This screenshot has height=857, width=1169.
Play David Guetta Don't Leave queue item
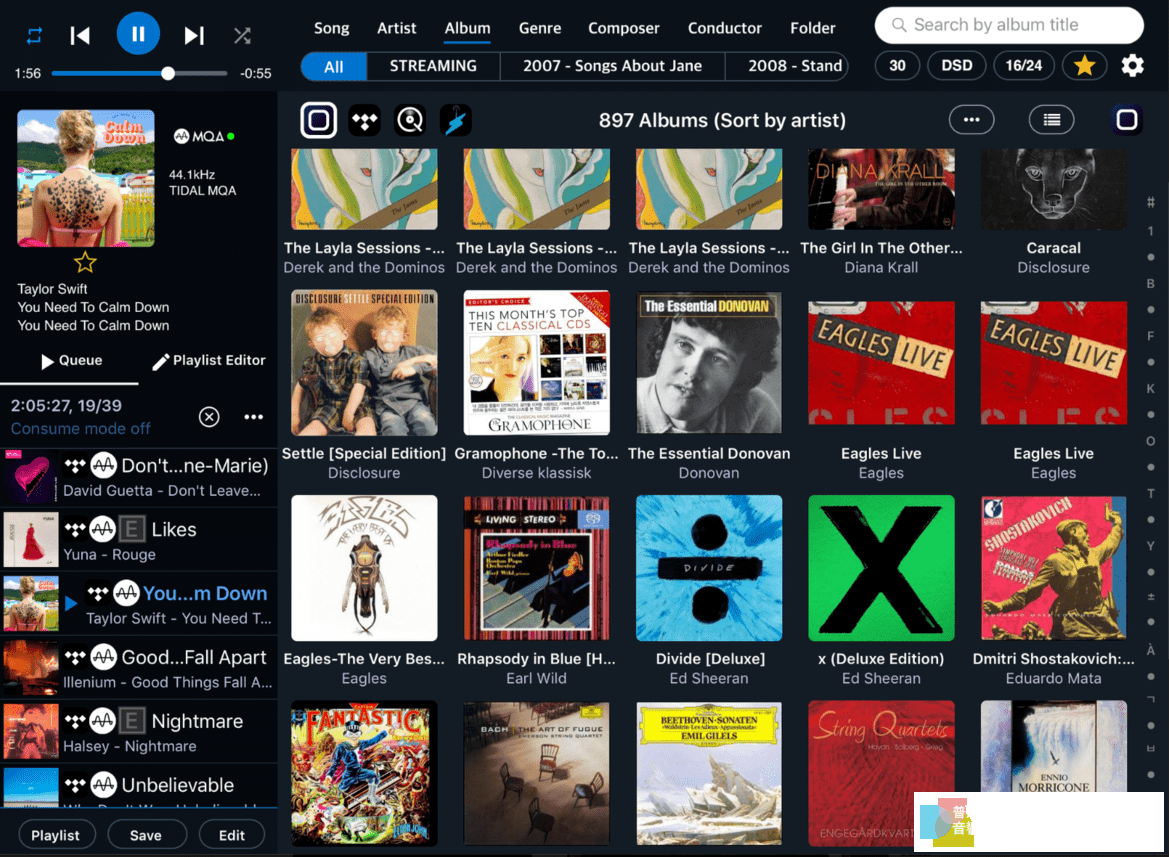[139, 477]
